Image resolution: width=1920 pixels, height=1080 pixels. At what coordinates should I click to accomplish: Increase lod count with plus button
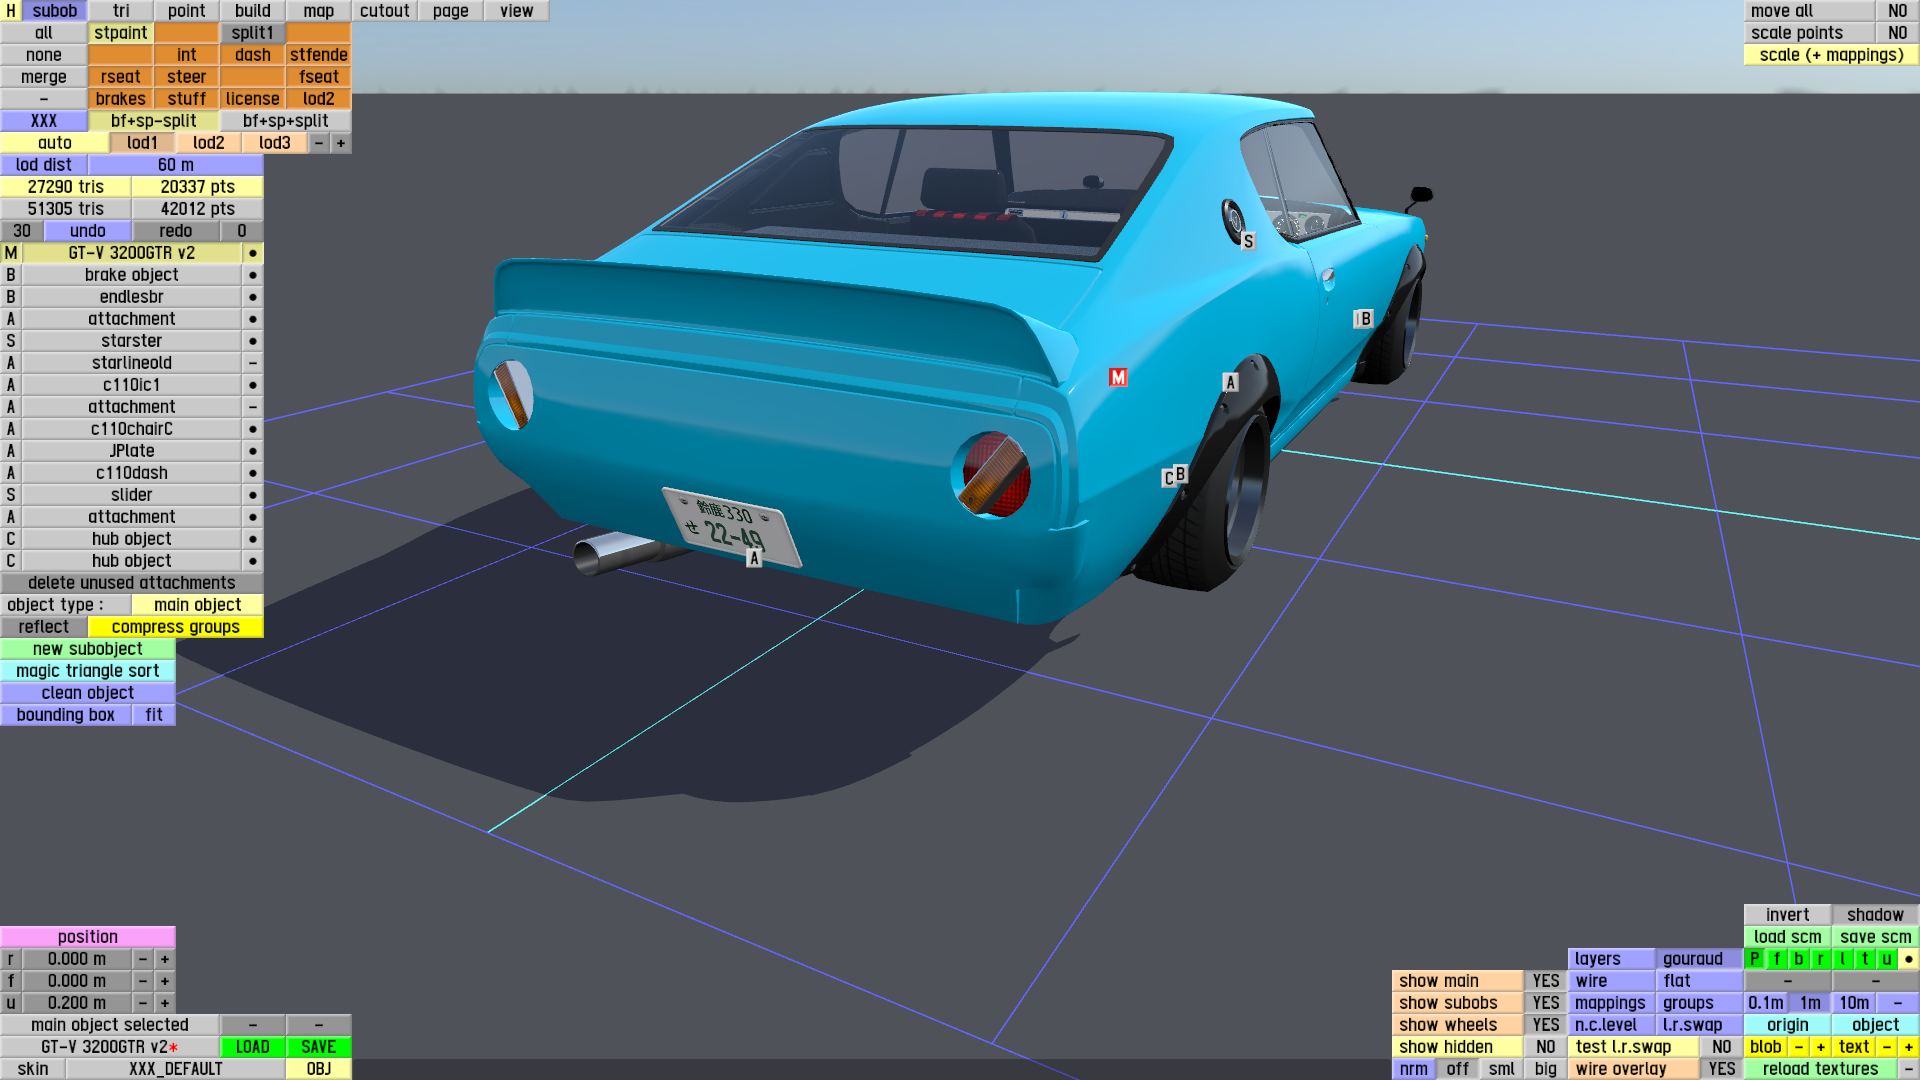coord(341,143)
